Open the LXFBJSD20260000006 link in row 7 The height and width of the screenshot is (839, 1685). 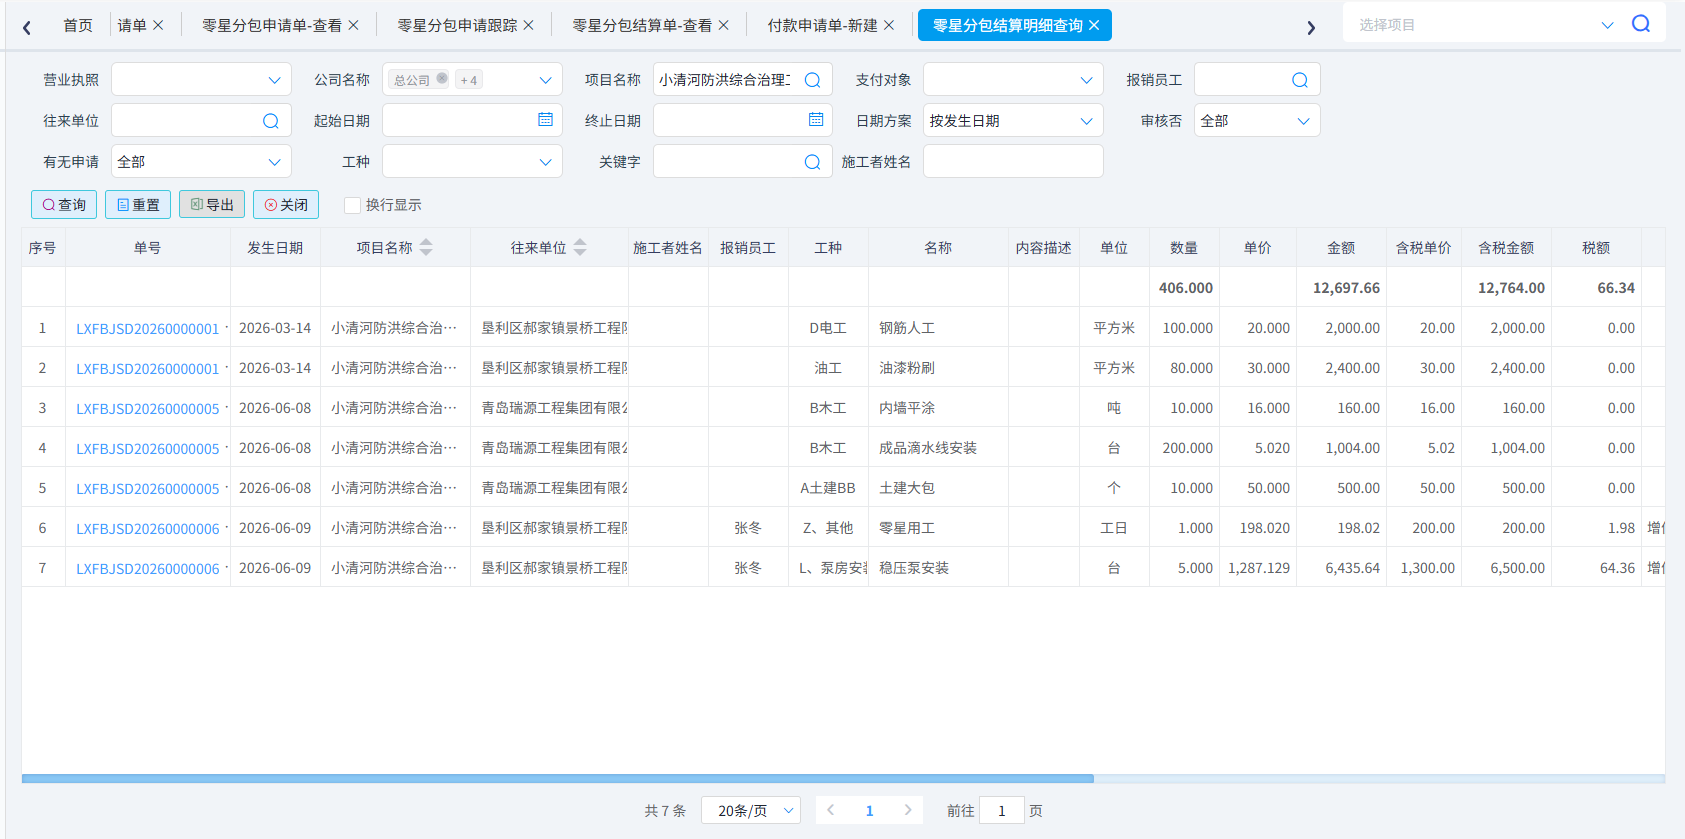(148, 568)
